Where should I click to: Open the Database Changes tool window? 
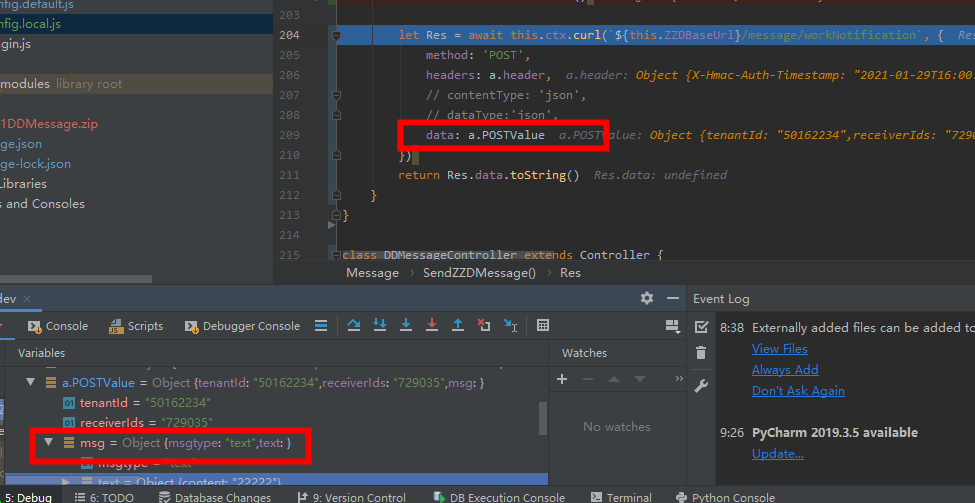[215, 497]
